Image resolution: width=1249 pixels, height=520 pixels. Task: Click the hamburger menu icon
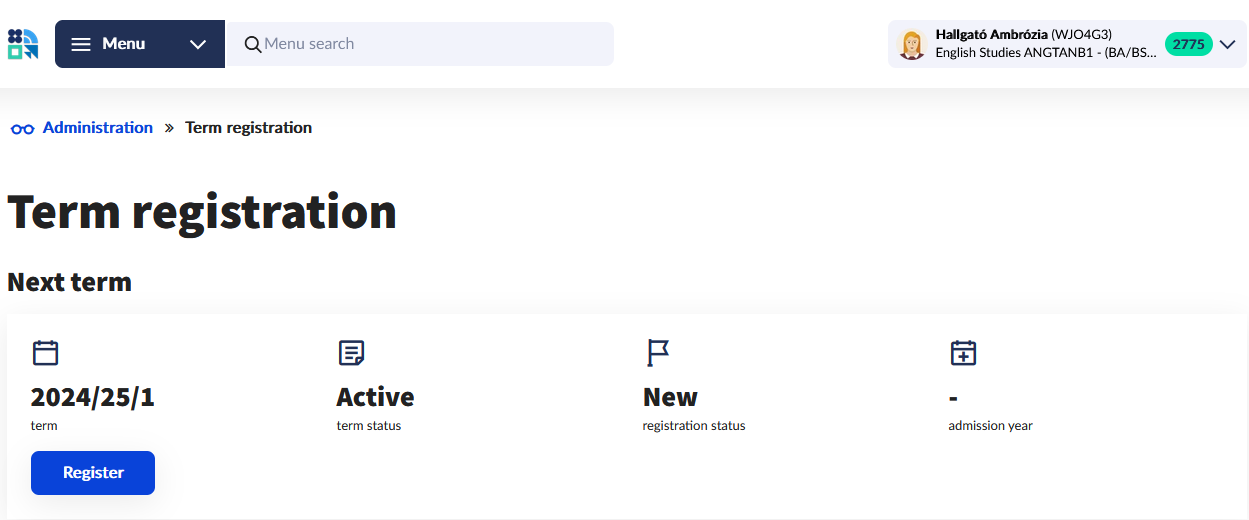tap(81, 44)
